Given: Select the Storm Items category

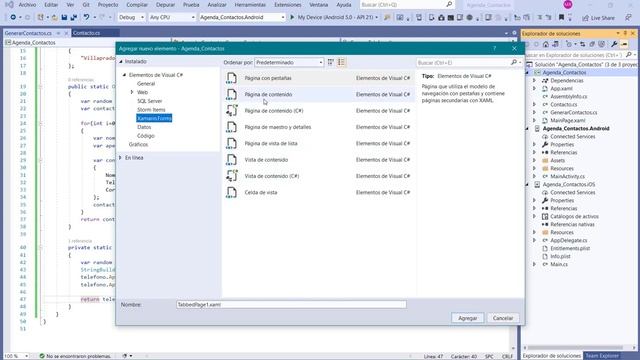Looking at the screenshot, I should 151,110.
